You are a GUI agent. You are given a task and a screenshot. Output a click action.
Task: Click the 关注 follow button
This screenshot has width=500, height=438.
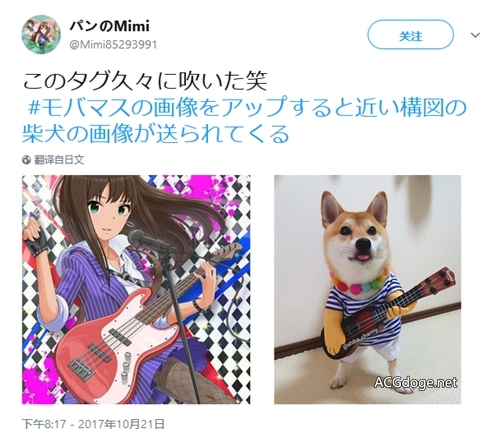(410, 35)
